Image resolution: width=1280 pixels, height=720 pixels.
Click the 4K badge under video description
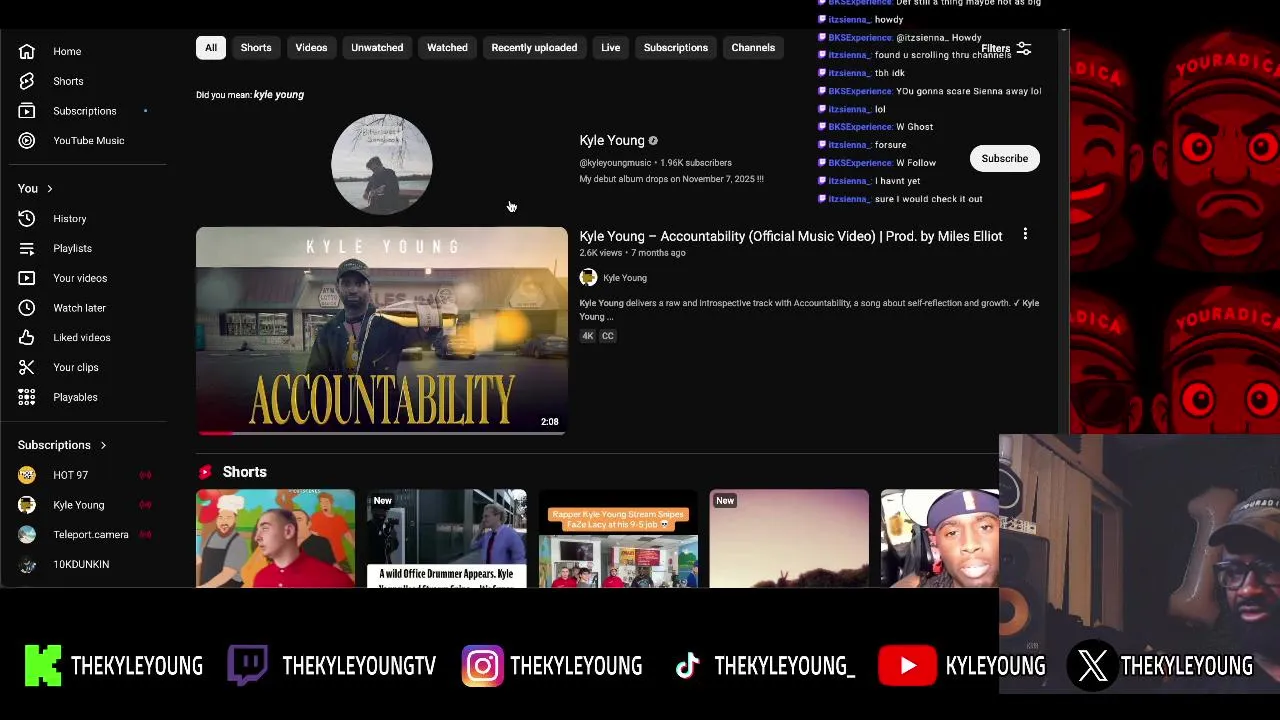coord(588,336)
